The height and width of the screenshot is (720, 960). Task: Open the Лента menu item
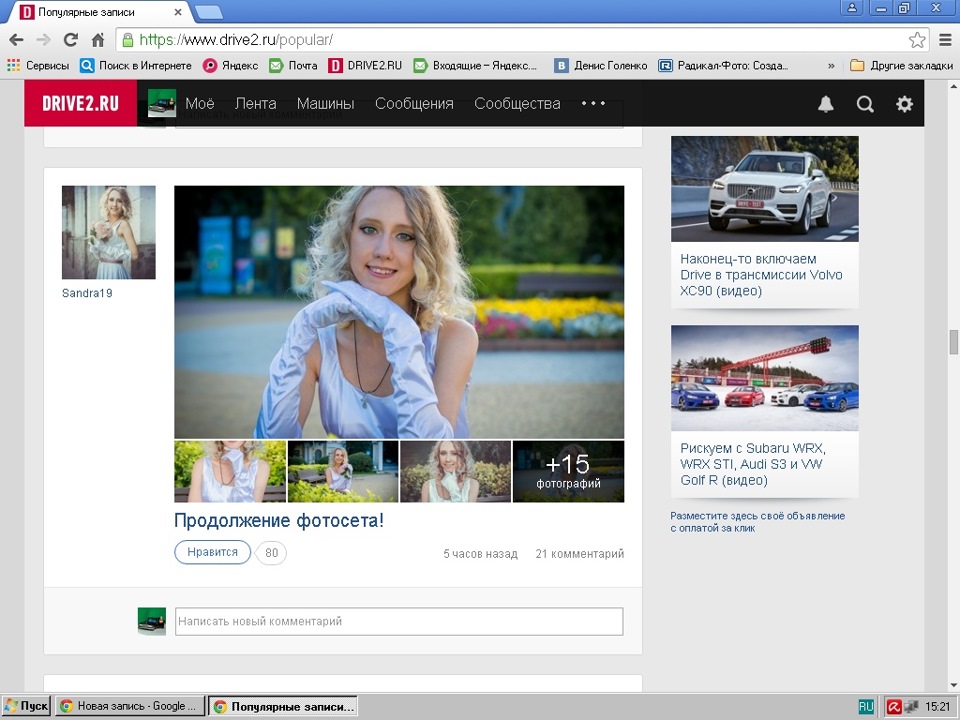click(x=255, y=104)
